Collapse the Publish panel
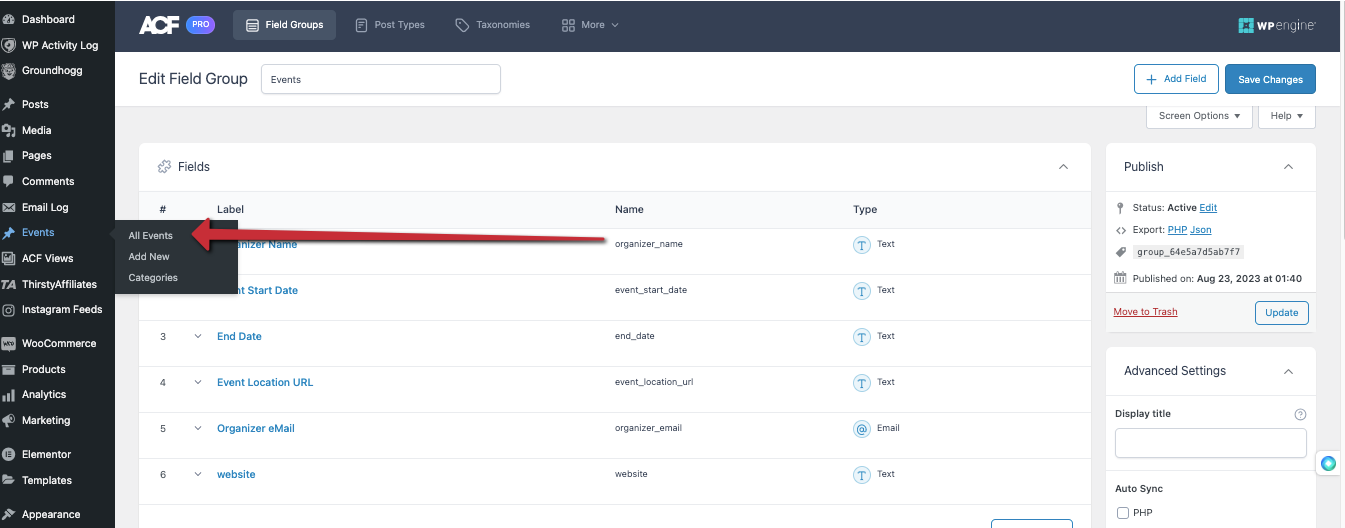 click(x=1288, y=167)
